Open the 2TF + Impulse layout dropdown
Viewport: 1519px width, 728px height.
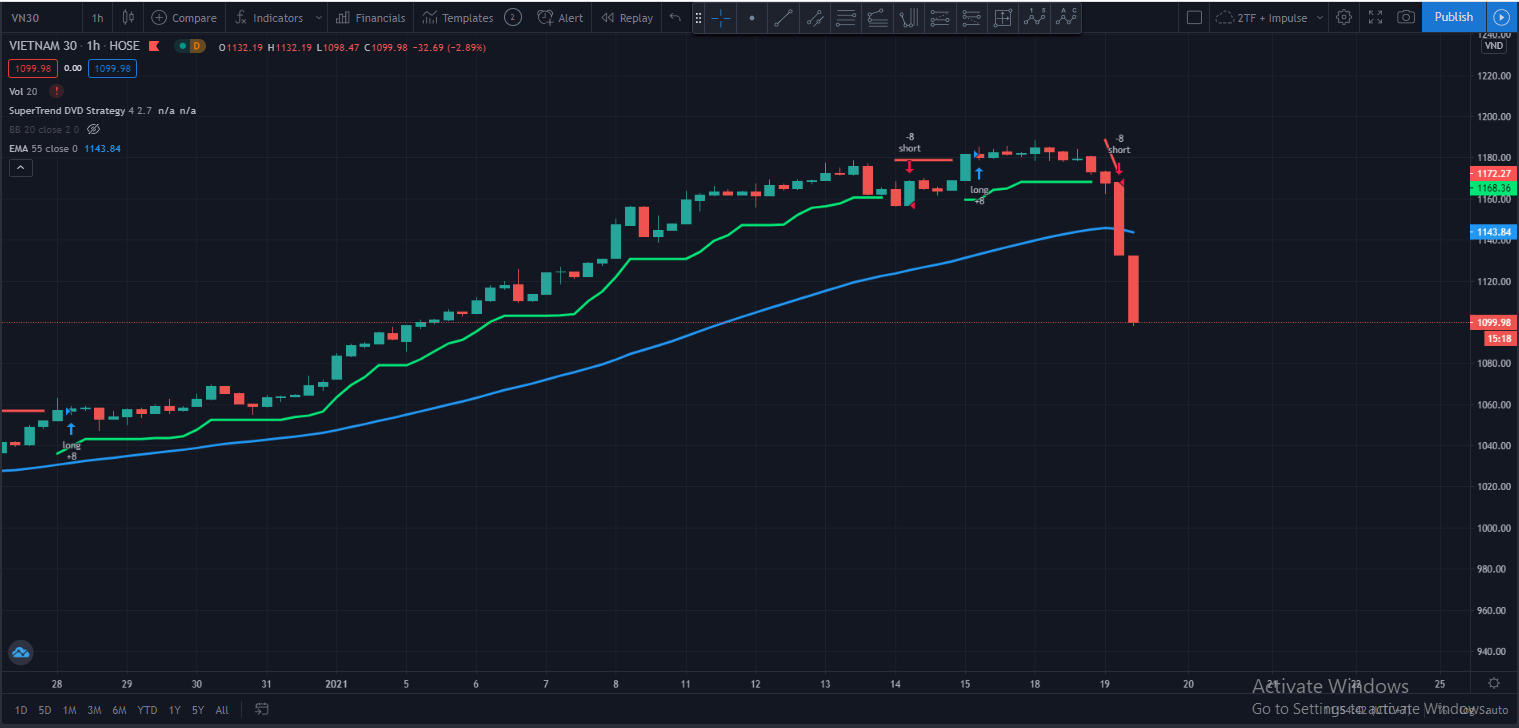click(1270, 17)
